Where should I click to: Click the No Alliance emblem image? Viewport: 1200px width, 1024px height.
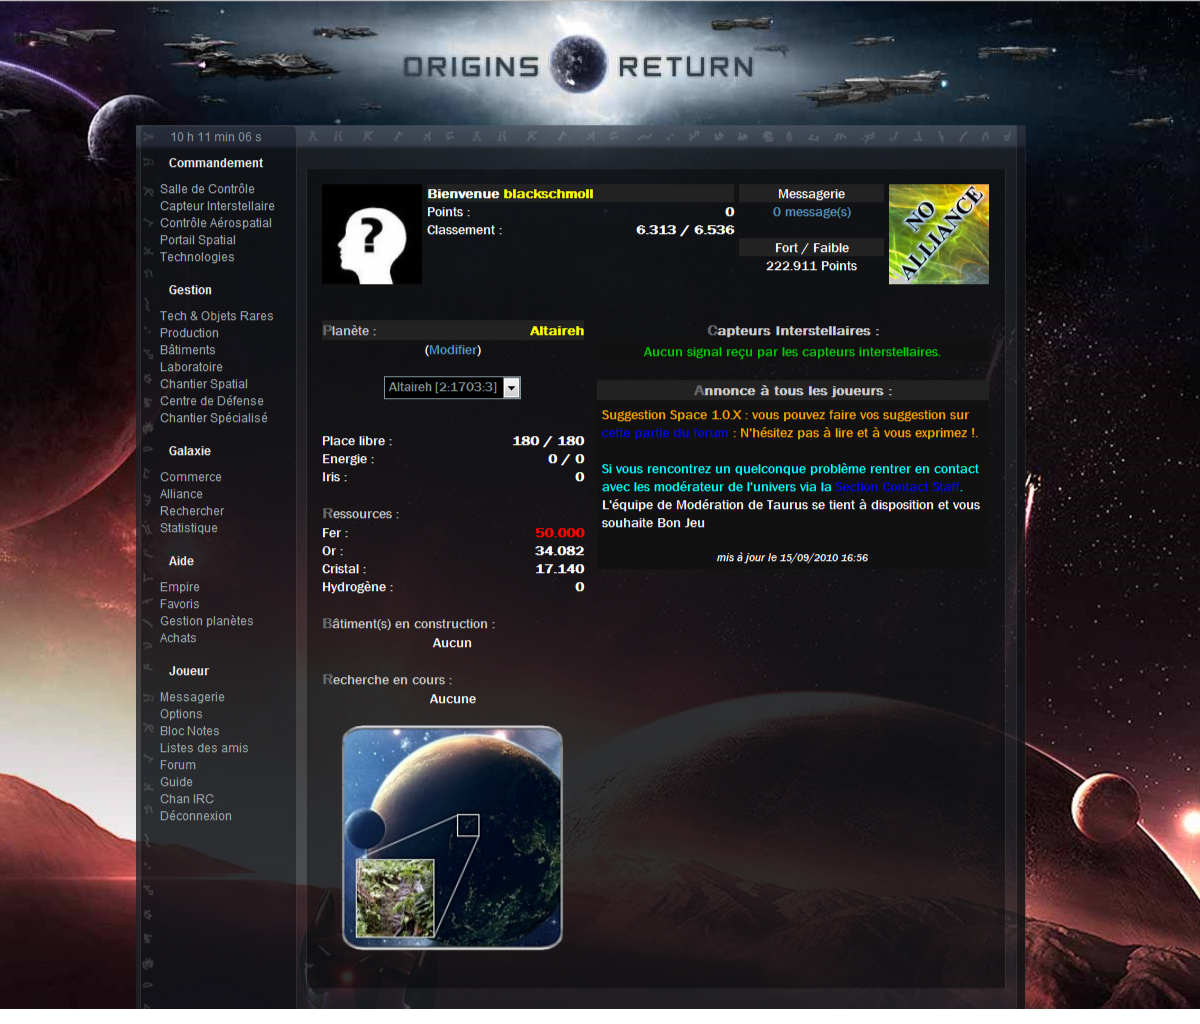938,234
